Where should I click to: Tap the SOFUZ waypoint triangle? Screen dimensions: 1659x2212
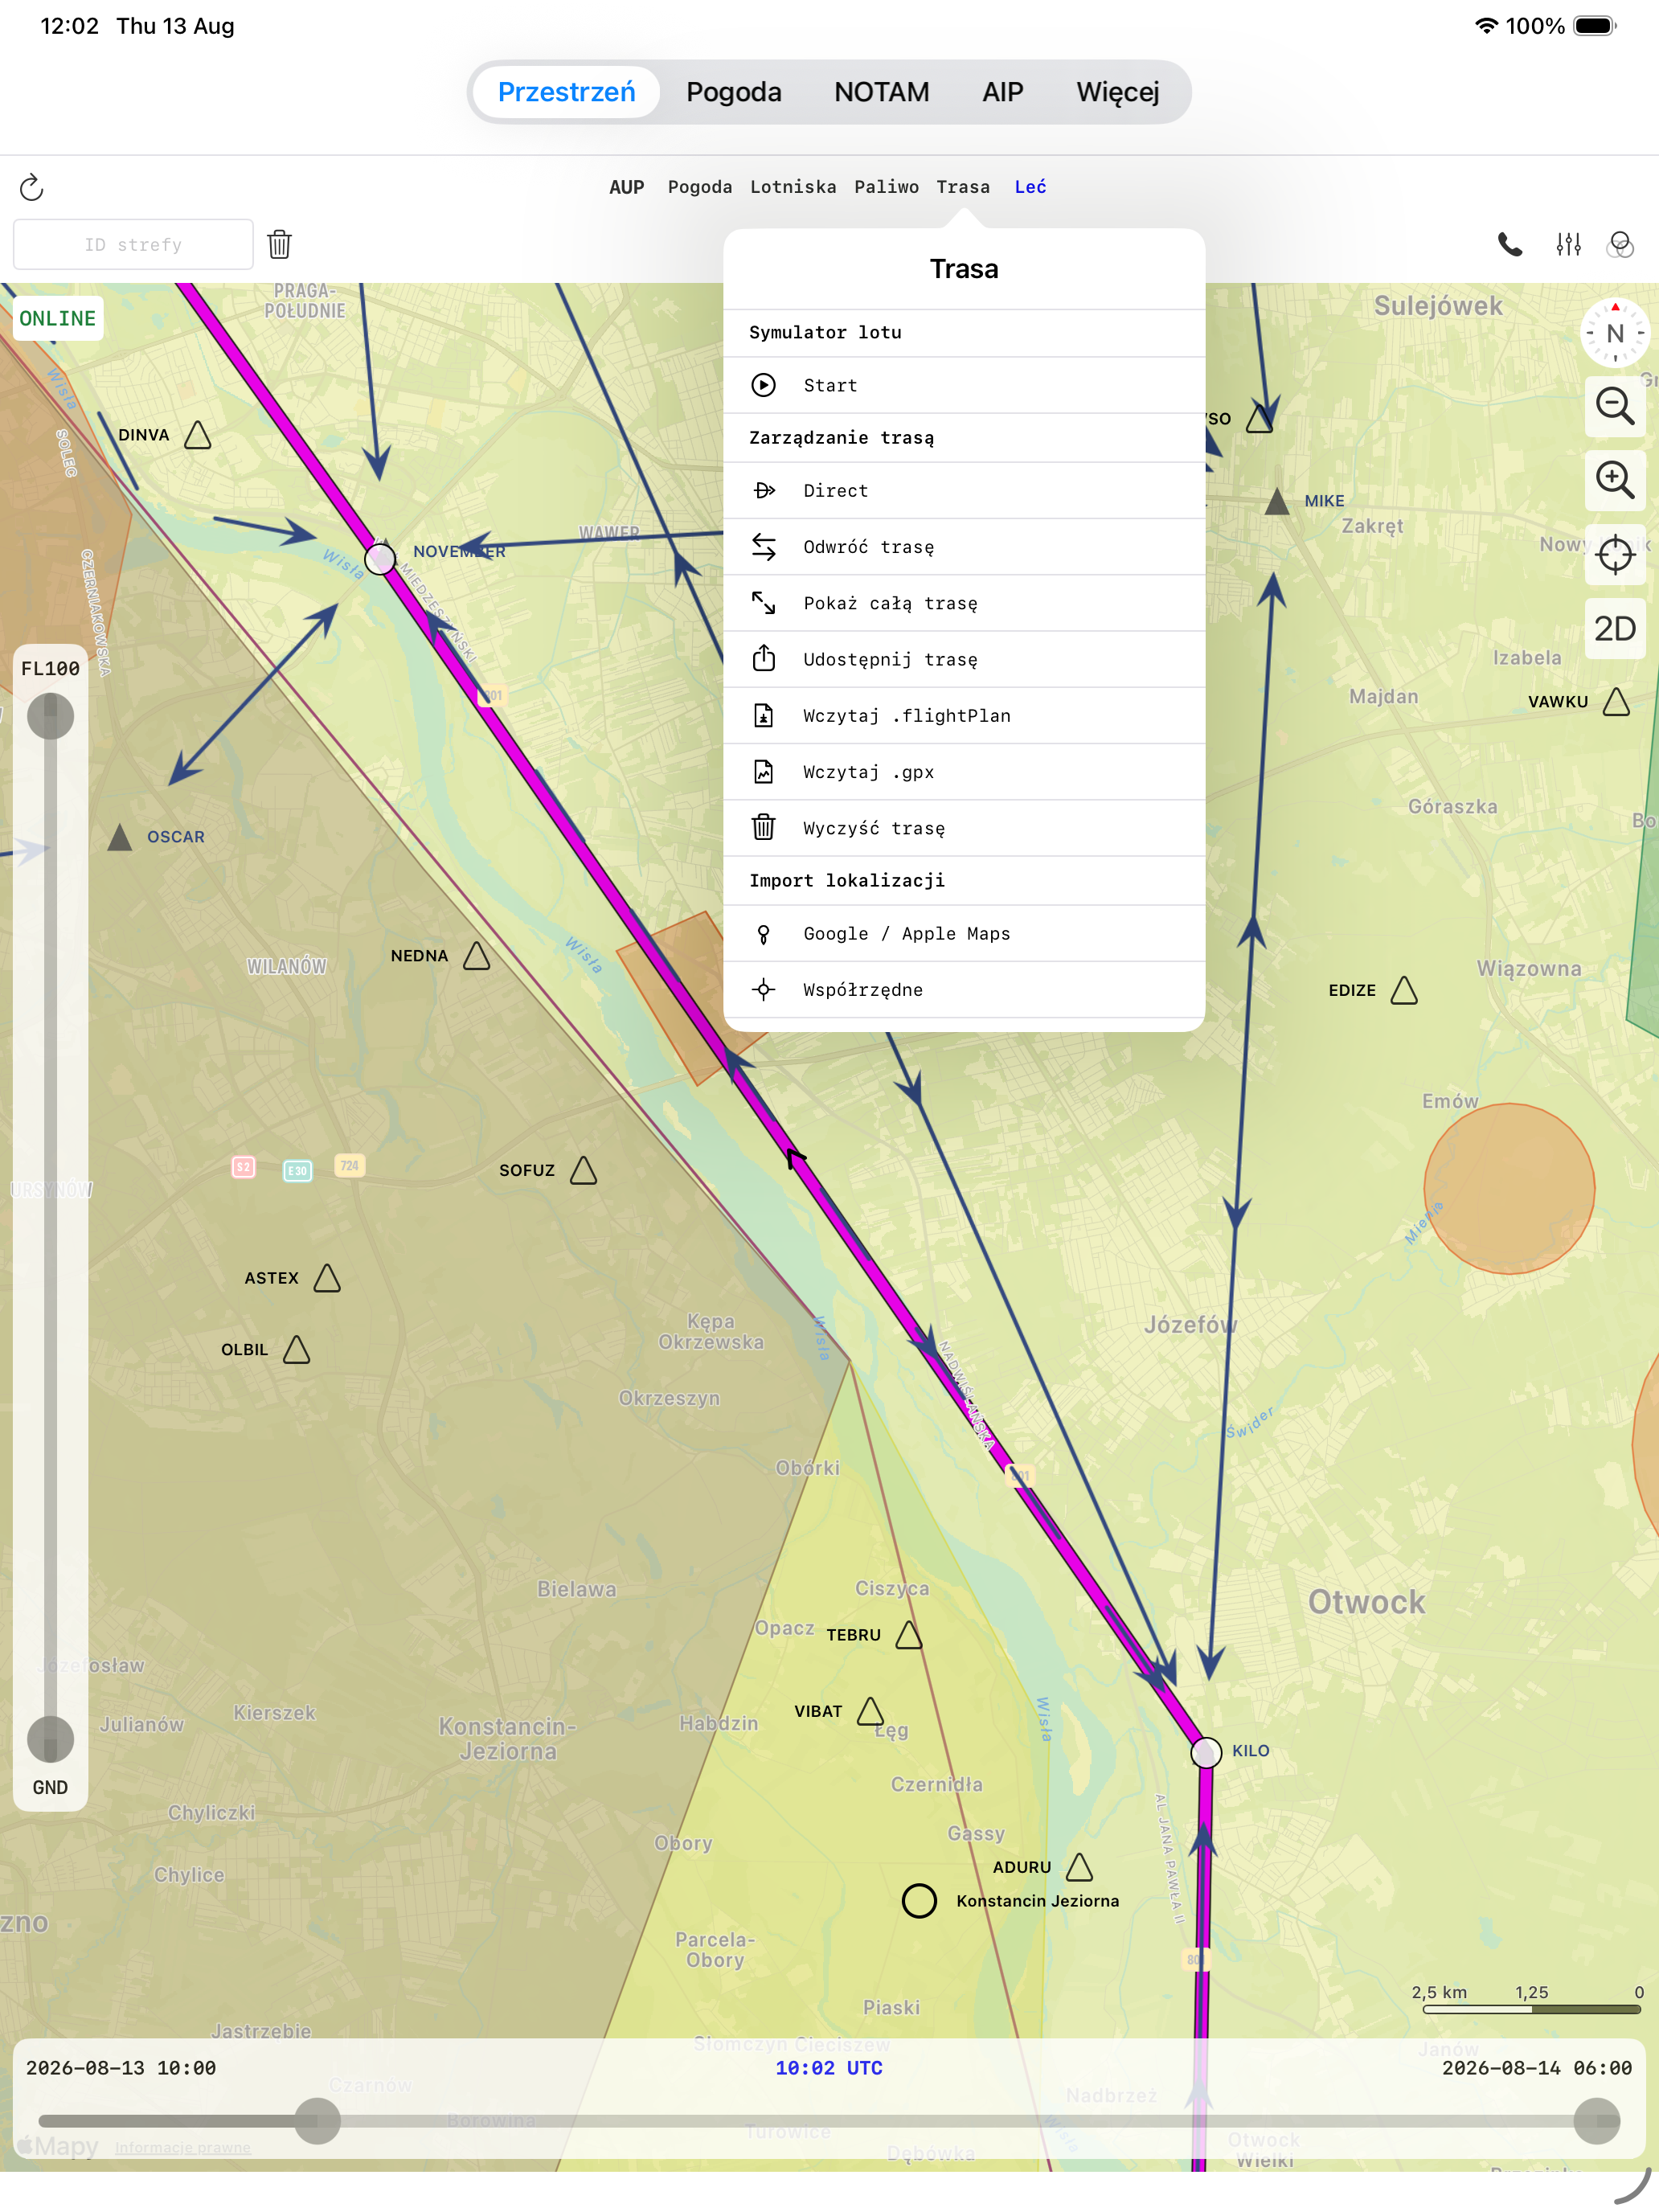coord(584,1170)
